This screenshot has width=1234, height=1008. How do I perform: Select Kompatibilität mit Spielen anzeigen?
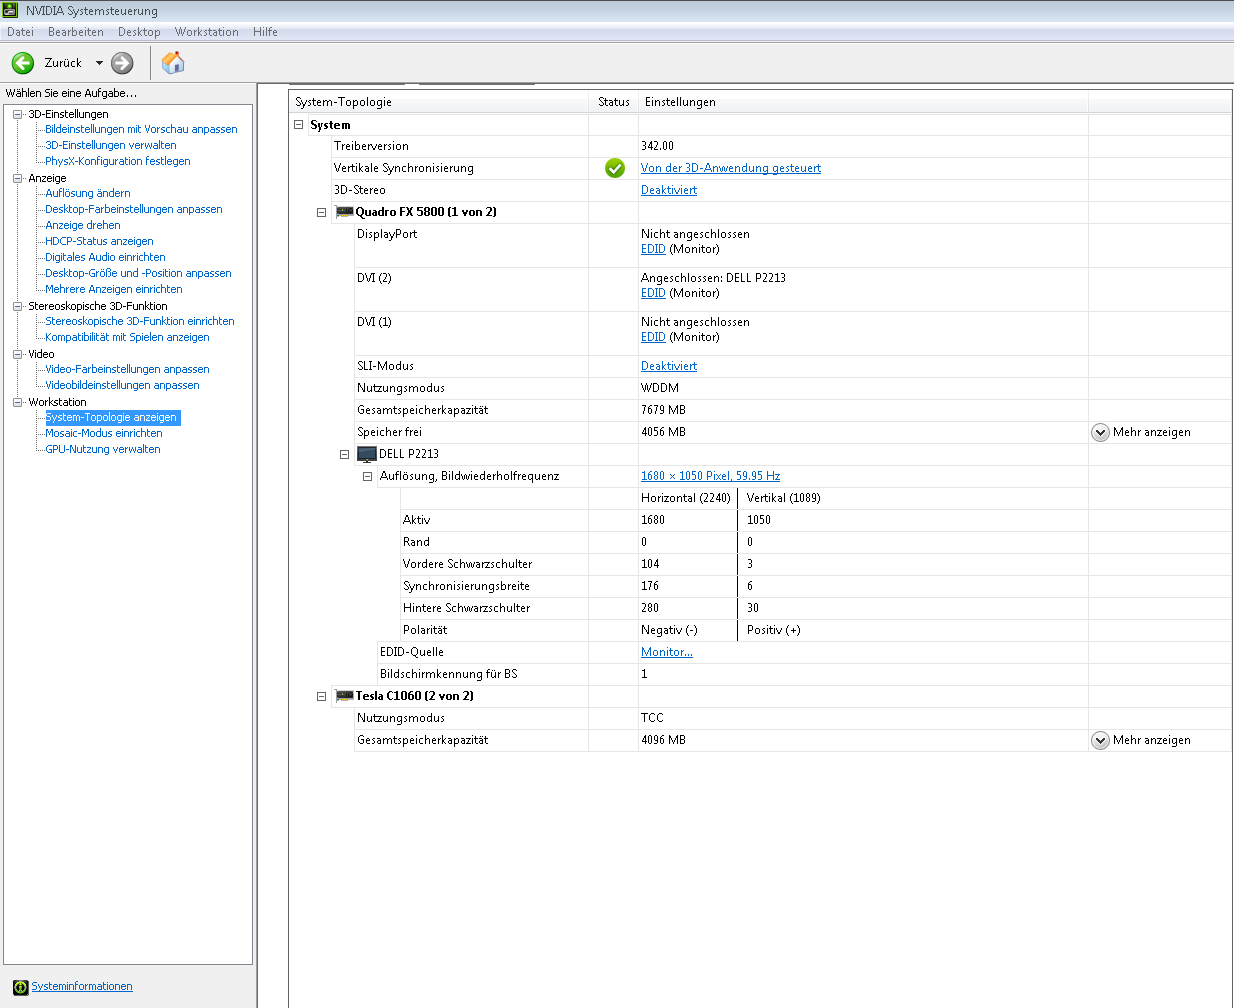[x=127, y=337]
